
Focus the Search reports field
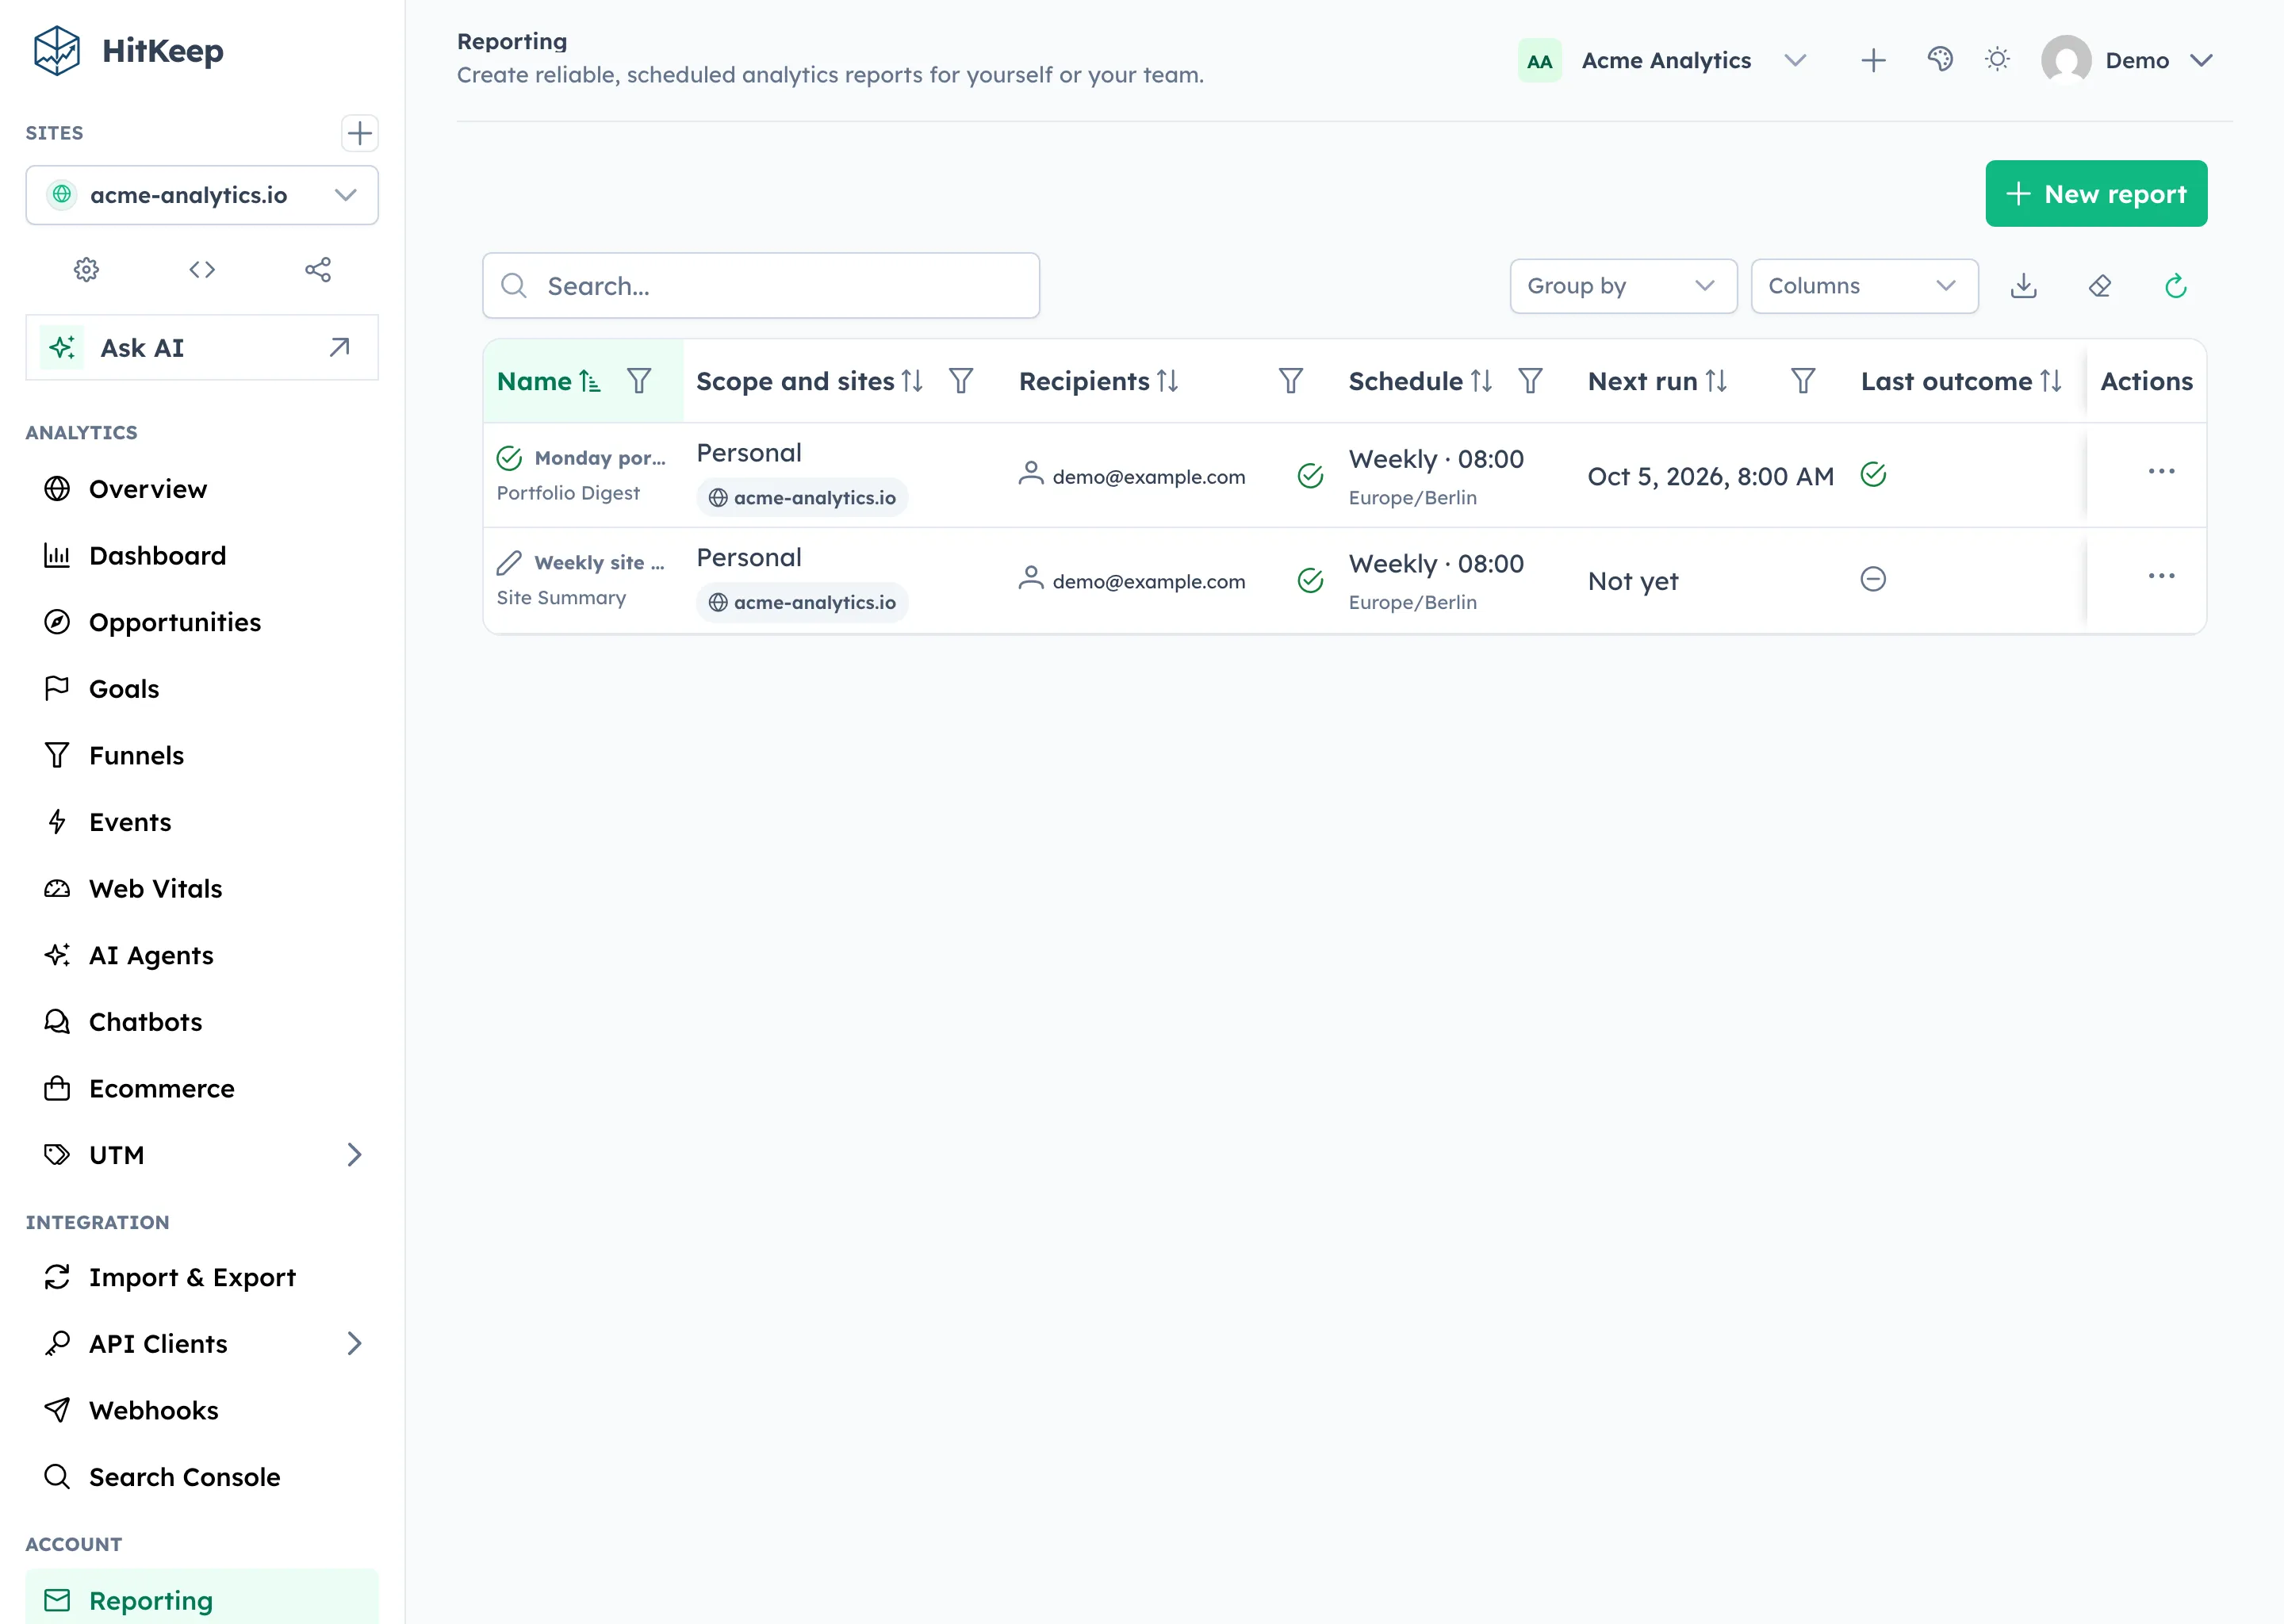tap(761, 286)
